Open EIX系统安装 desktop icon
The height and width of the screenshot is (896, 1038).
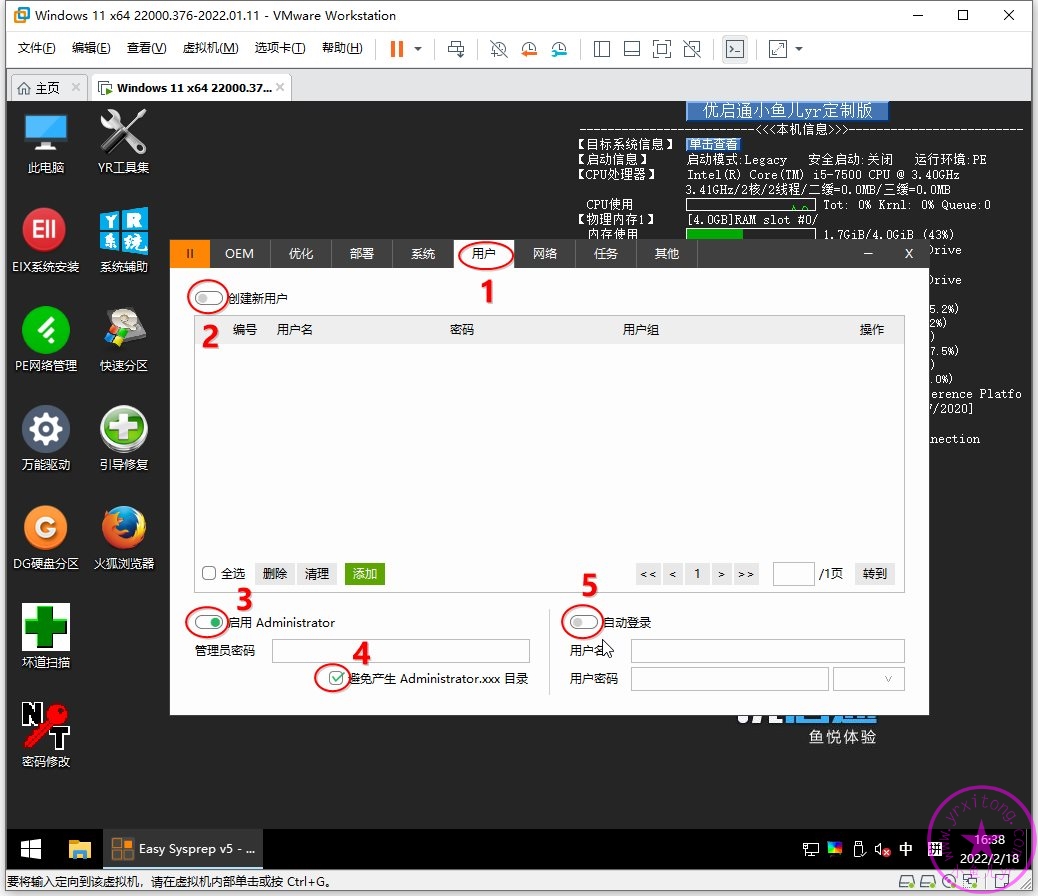[x=45, y=241]
